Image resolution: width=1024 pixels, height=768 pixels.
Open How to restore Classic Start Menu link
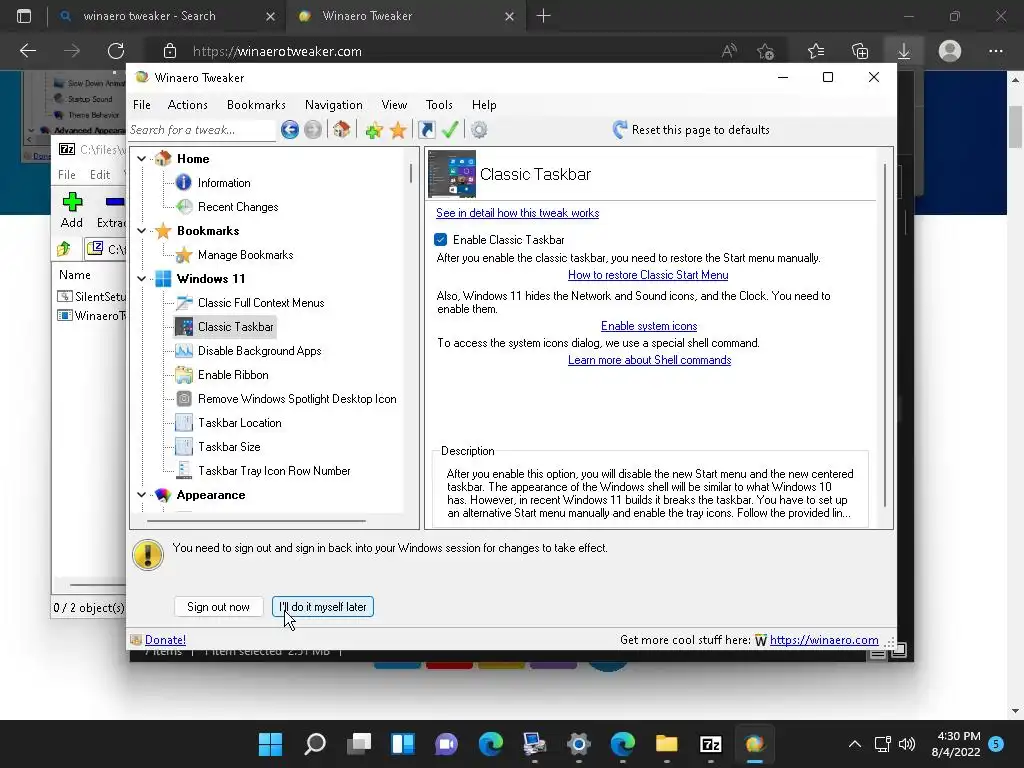point(648,275)
